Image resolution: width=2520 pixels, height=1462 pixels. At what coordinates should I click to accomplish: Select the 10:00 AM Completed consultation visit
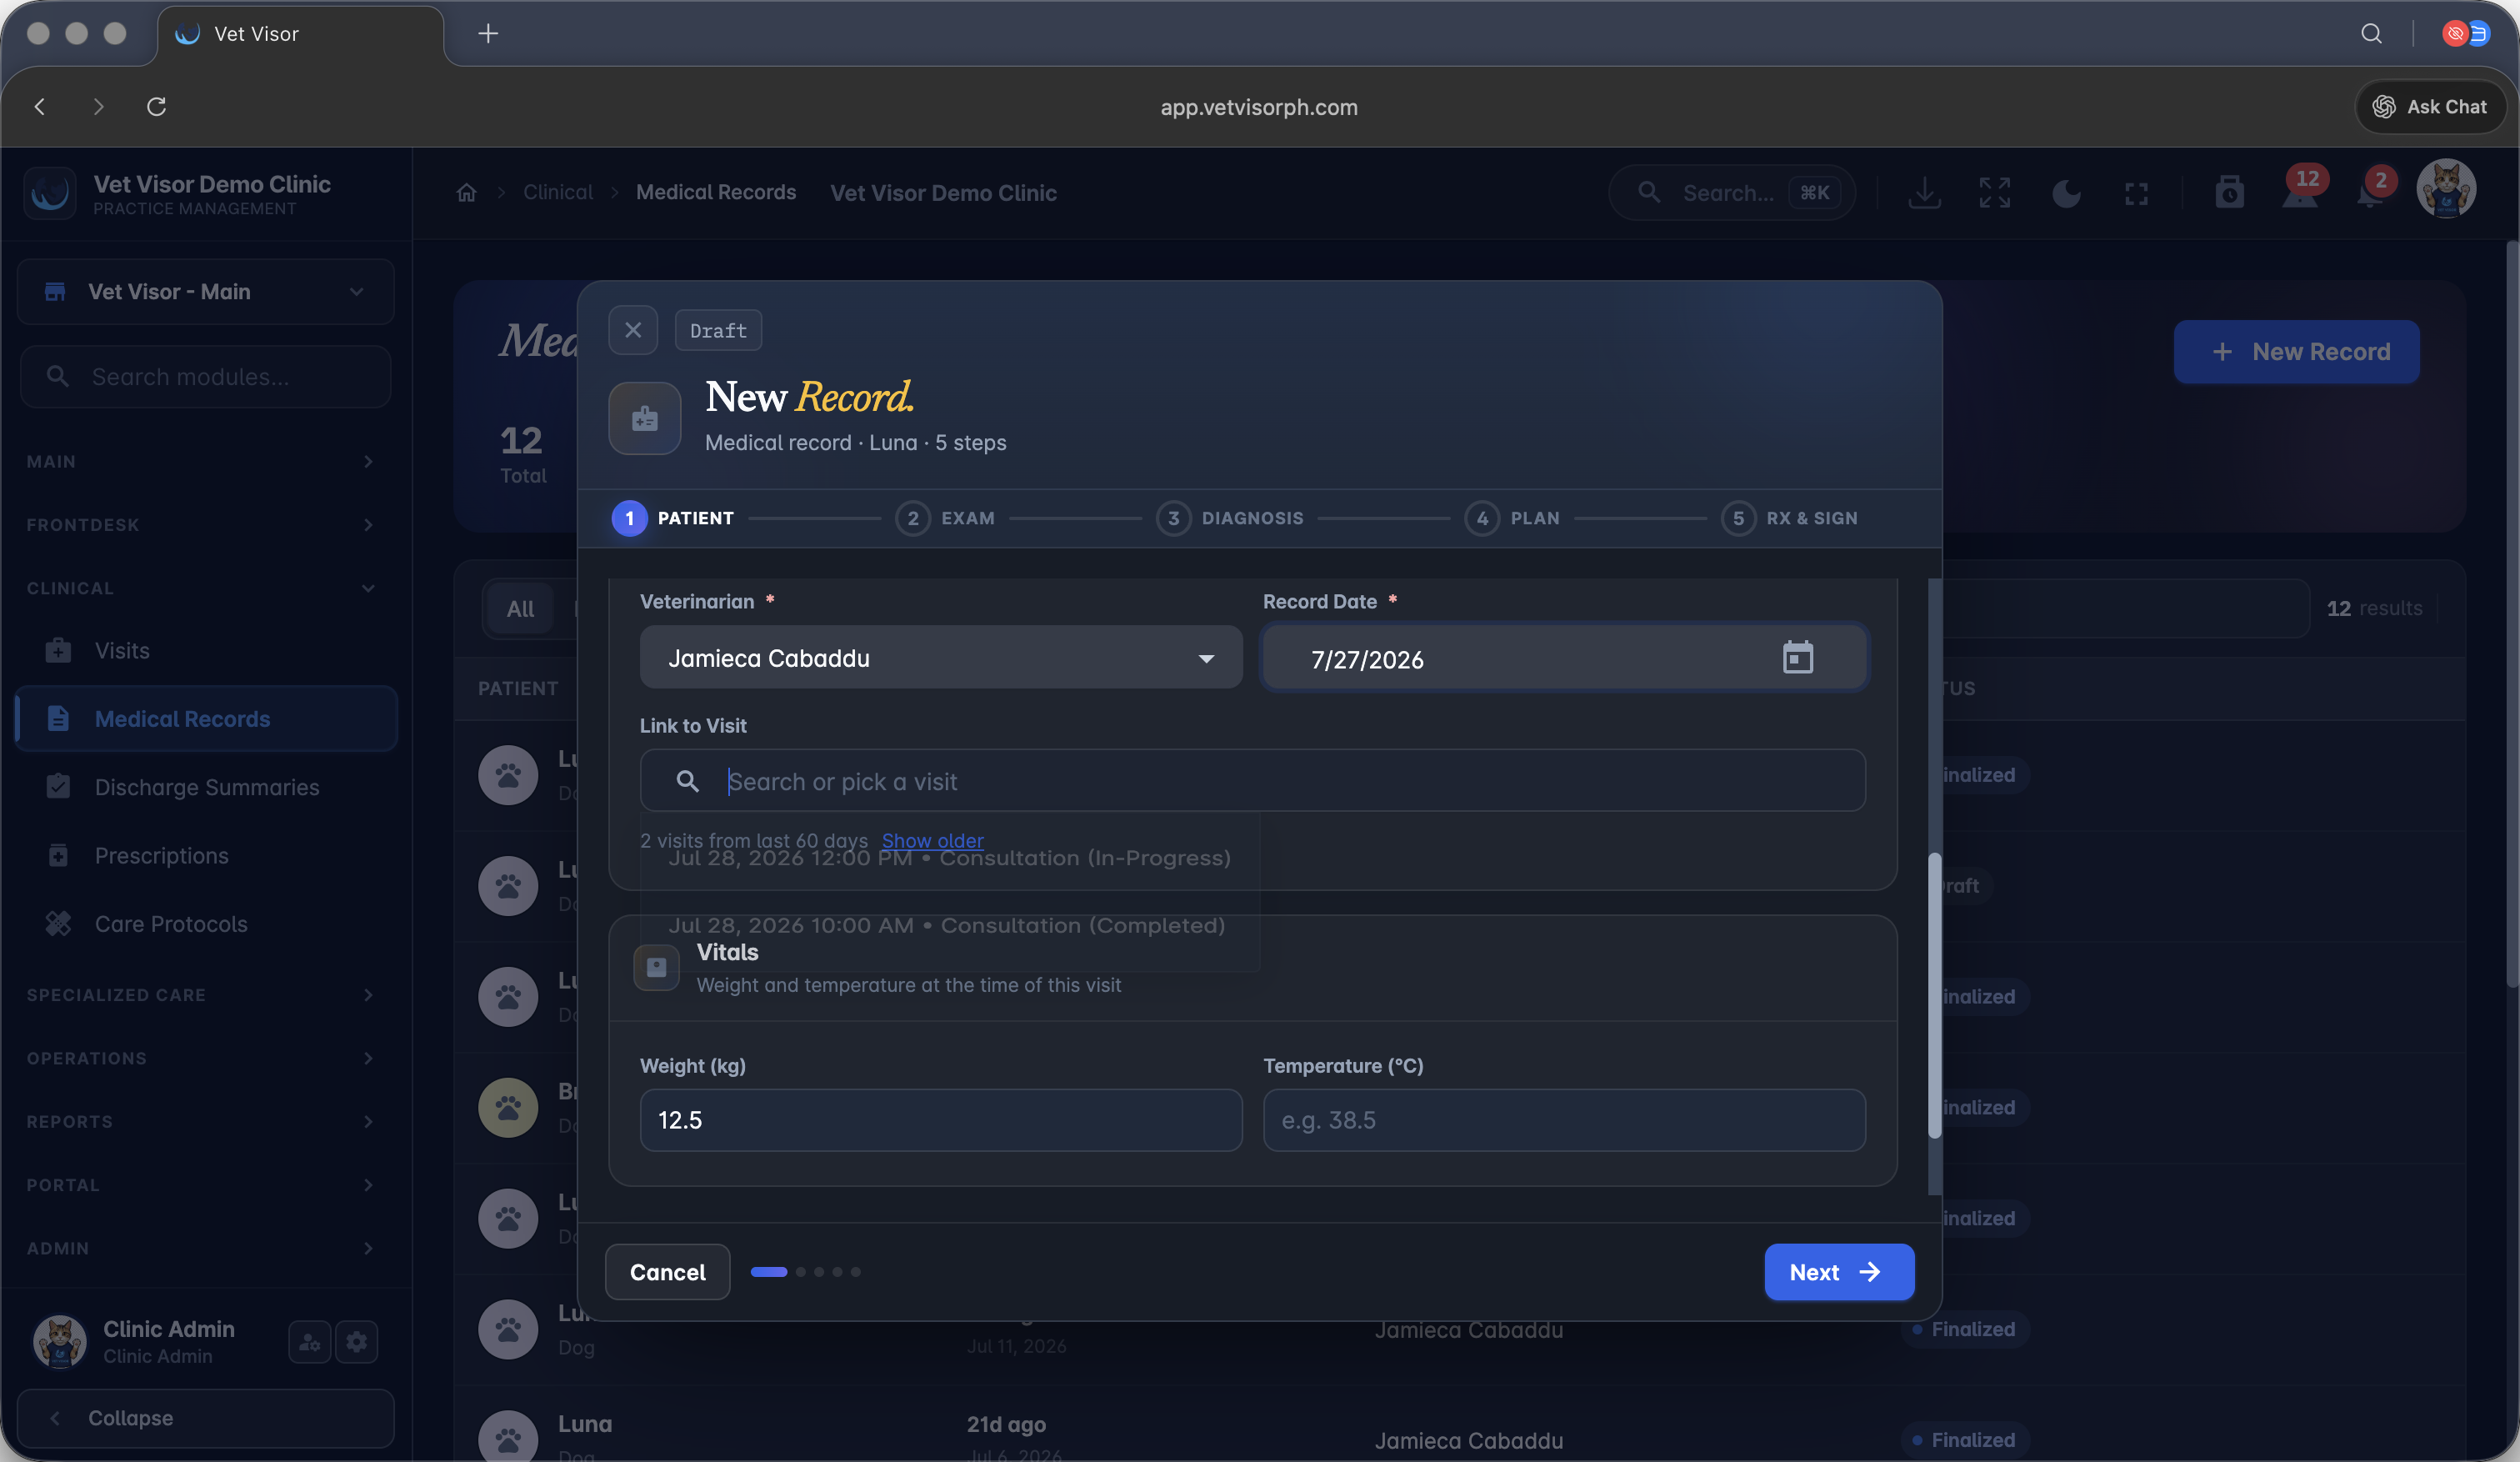pyautogui.click(x=946, y=926)
